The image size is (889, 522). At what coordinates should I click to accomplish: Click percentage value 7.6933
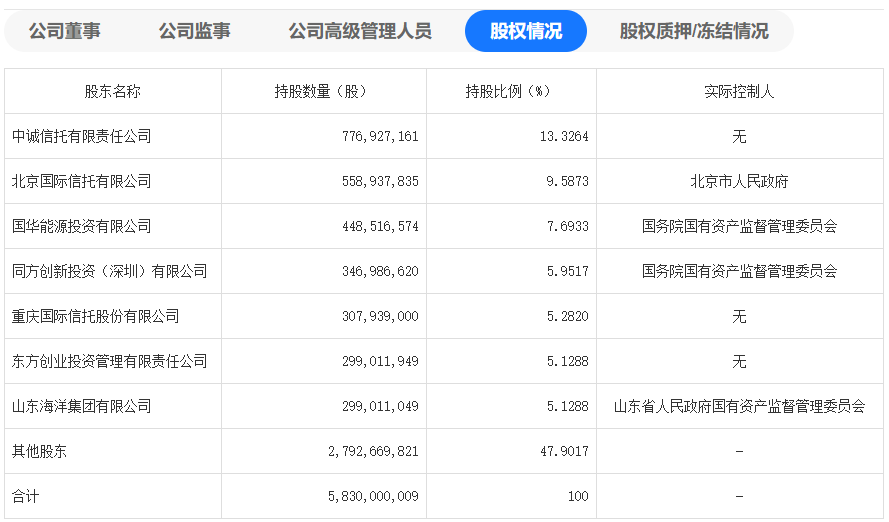[568, 227]
